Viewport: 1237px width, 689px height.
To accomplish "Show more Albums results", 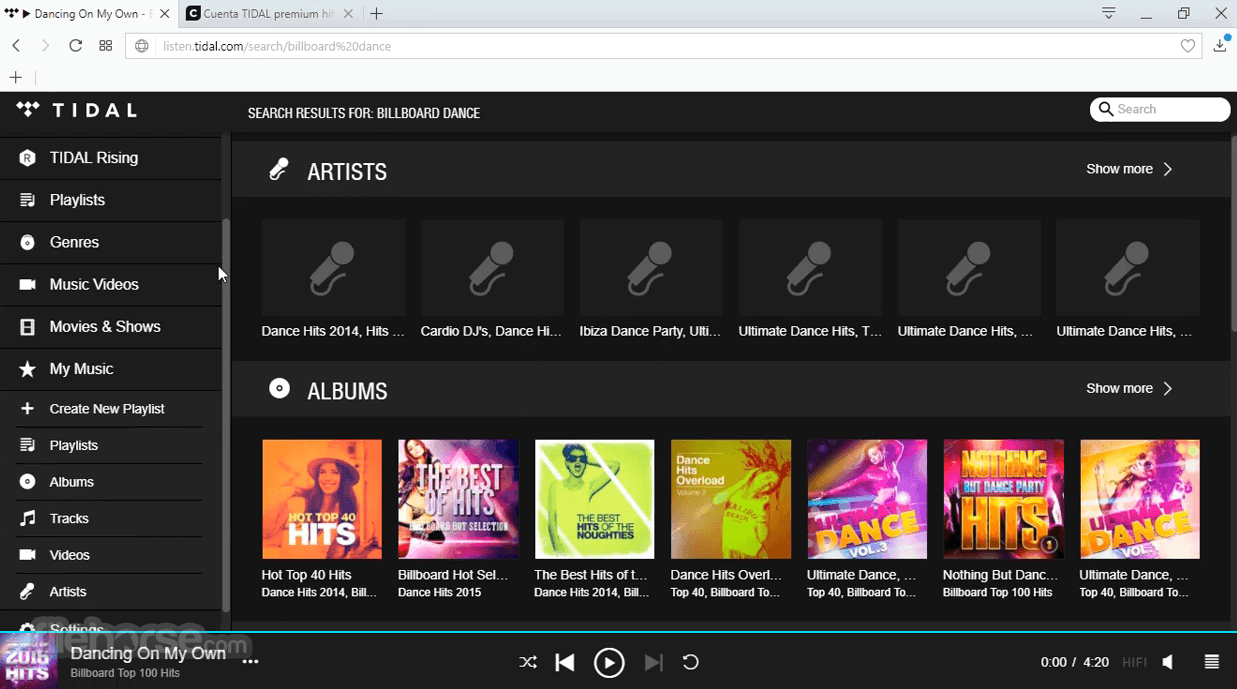I will [1129, 388].
